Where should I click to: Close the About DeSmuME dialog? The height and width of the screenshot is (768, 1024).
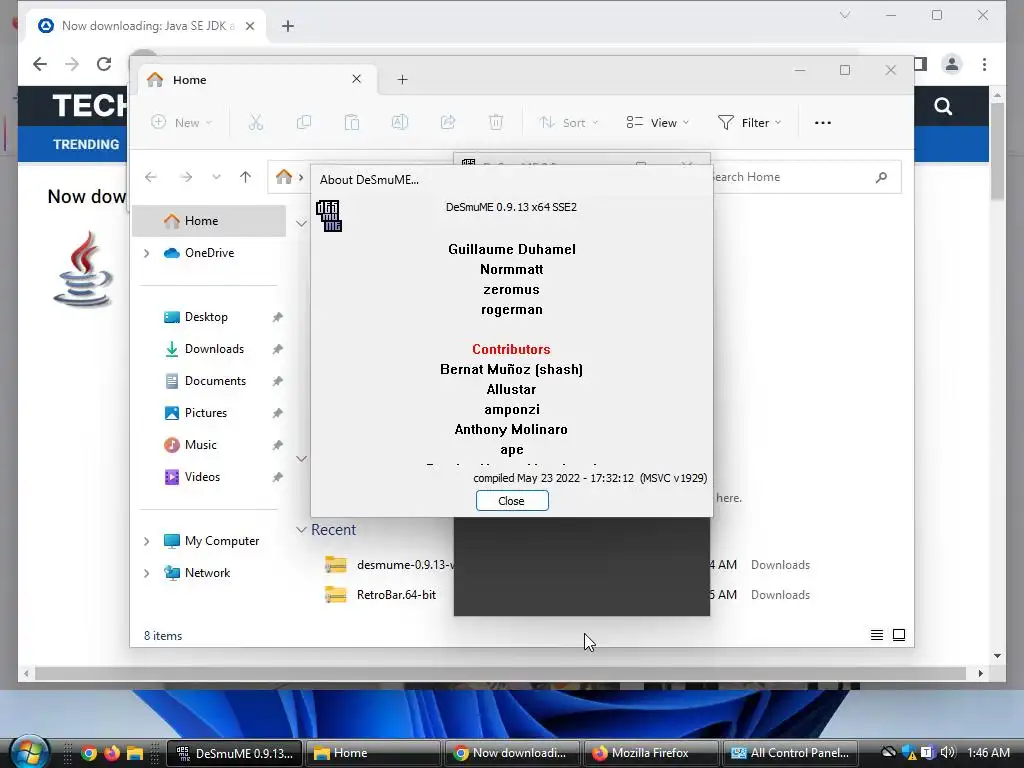512,501
